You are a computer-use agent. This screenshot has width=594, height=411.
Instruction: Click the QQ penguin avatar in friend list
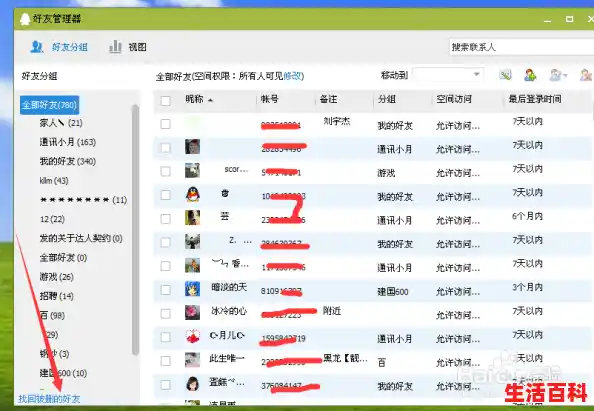tap(192, 195)
